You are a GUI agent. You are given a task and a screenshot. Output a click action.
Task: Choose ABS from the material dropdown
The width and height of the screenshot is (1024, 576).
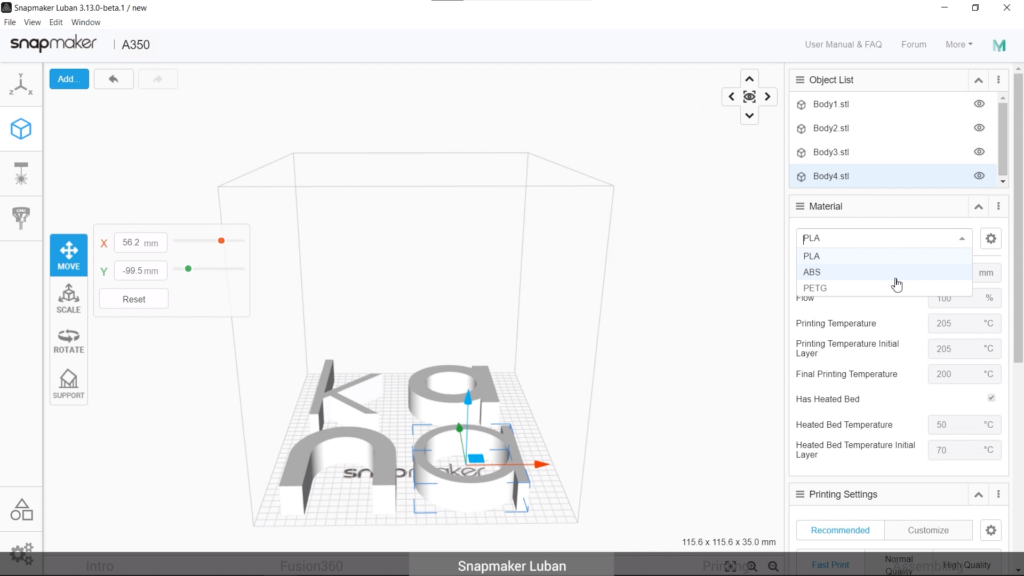tap(812, 272)
